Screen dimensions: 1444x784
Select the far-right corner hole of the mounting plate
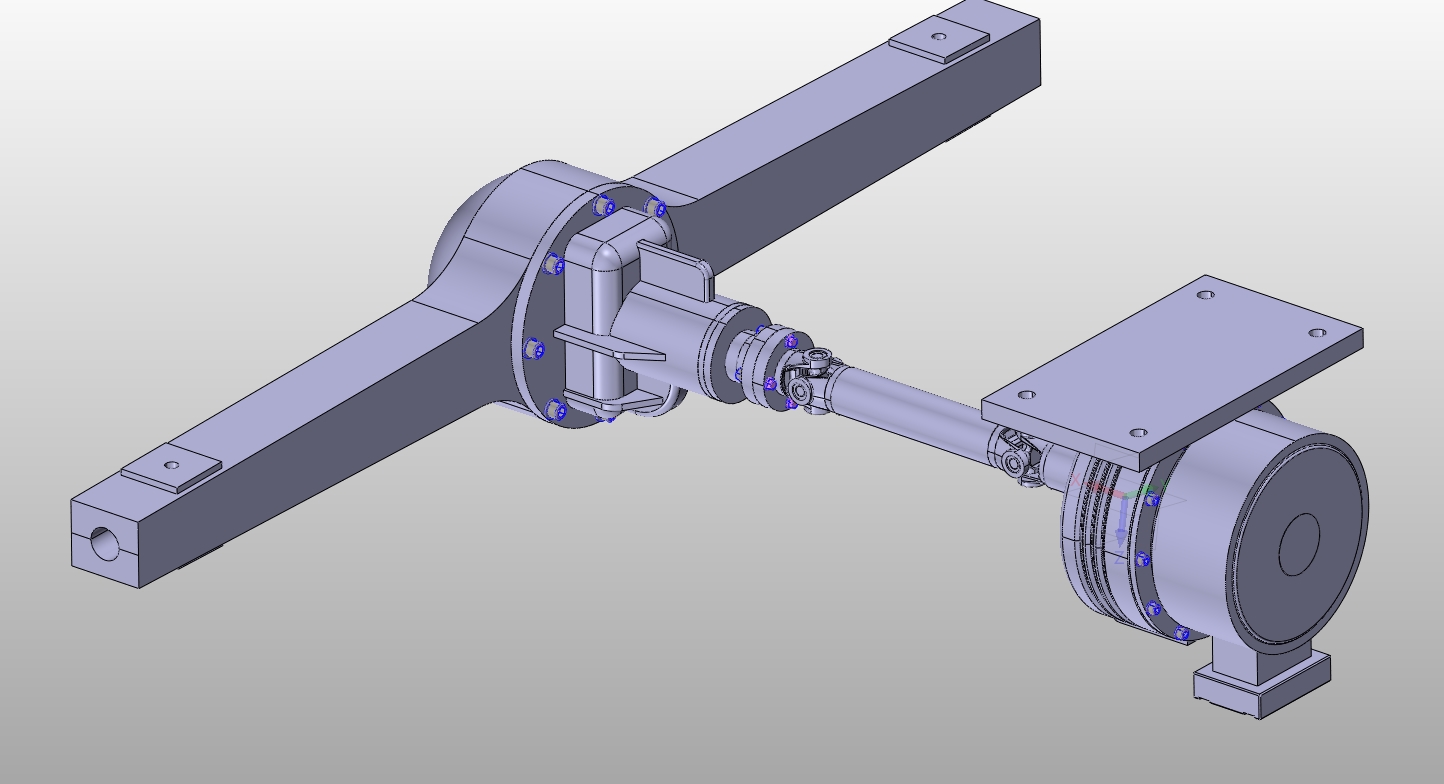(x=1316, y=333)
